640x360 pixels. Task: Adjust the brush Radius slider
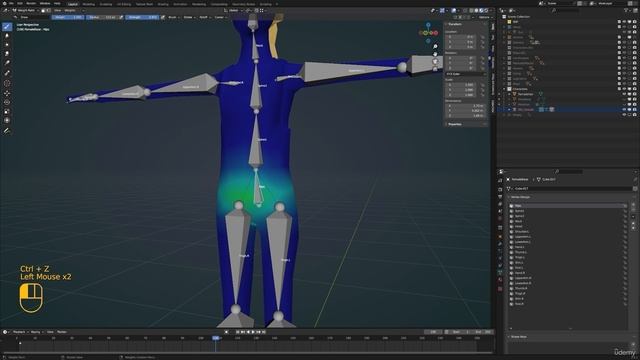pos(102,17)
